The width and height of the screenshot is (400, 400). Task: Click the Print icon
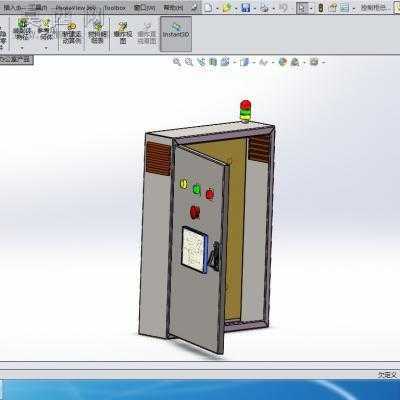(264, 8)
